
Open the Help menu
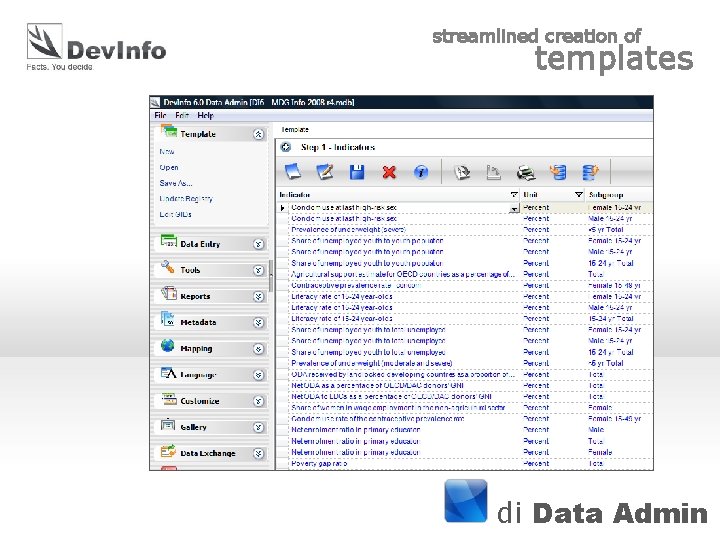(205, 115)
